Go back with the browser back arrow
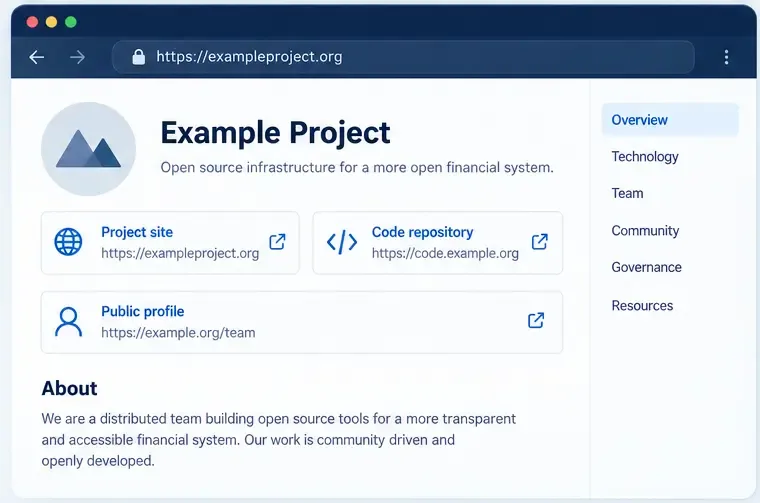 click(37, 57)
